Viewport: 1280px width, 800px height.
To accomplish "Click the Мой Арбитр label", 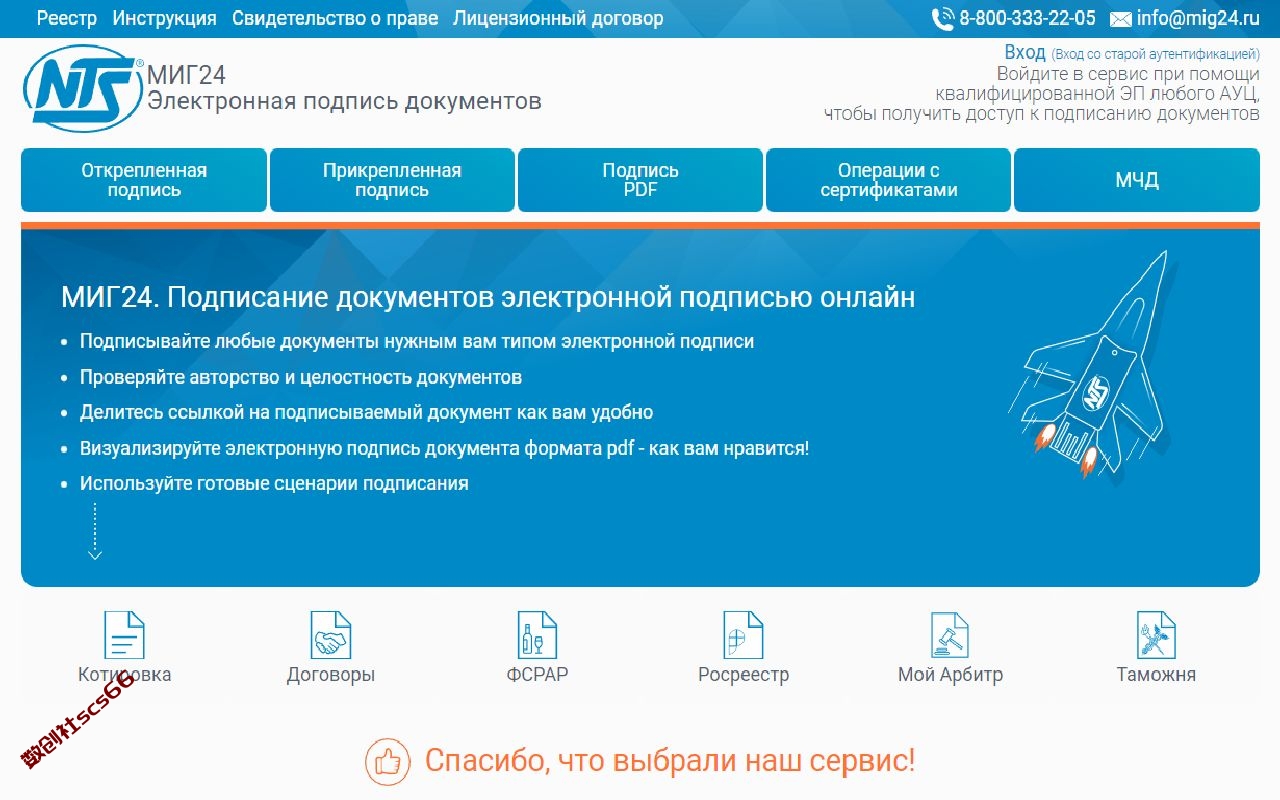I will [x=950, y=675].
